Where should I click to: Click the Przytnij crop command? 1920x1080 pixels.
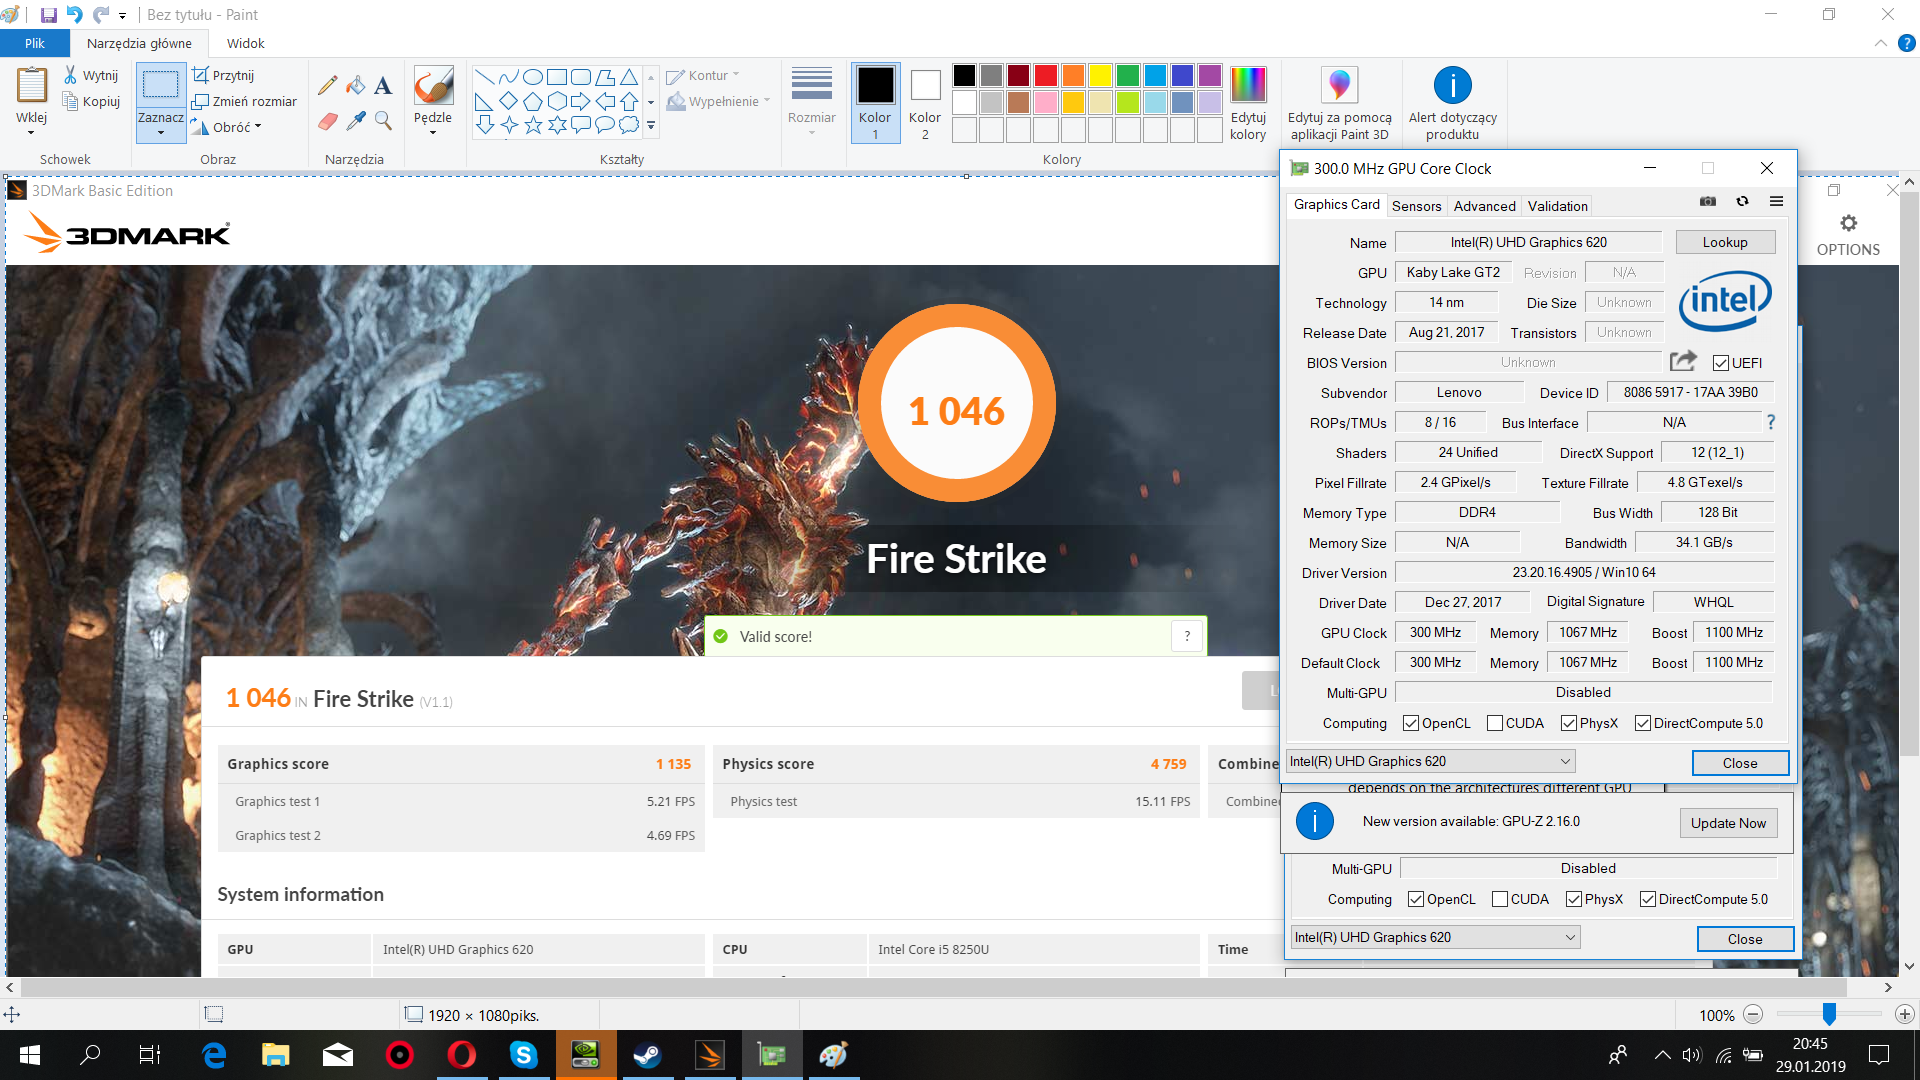(223, 75)
